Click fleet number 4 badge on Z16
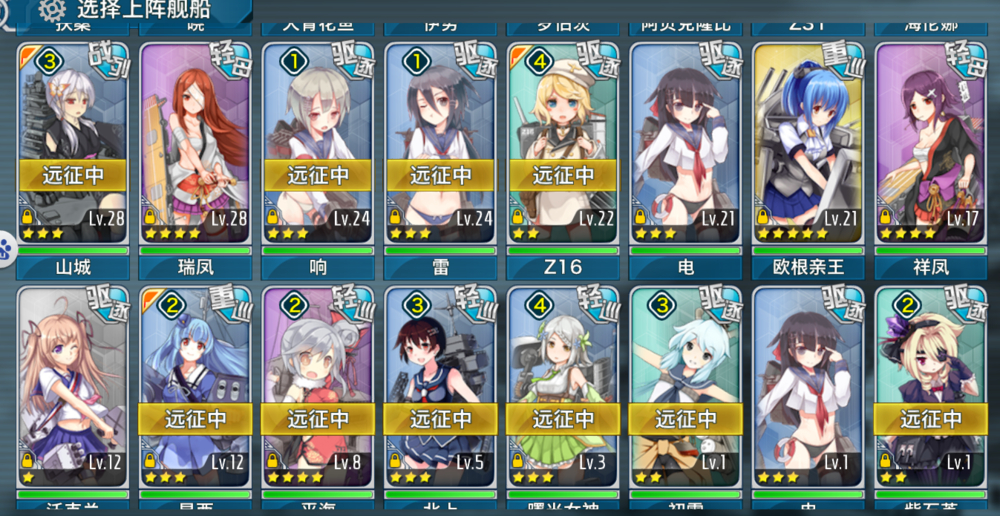The width and height of the screenshot is (1000, 516). 538,61
